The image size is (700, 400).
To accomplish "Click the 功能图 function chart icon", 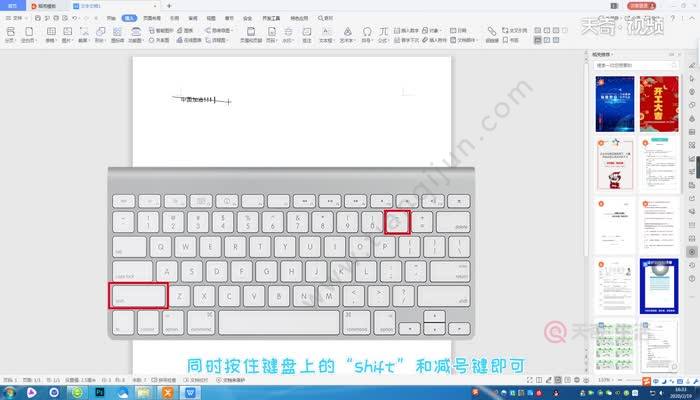I will (136, 34).
